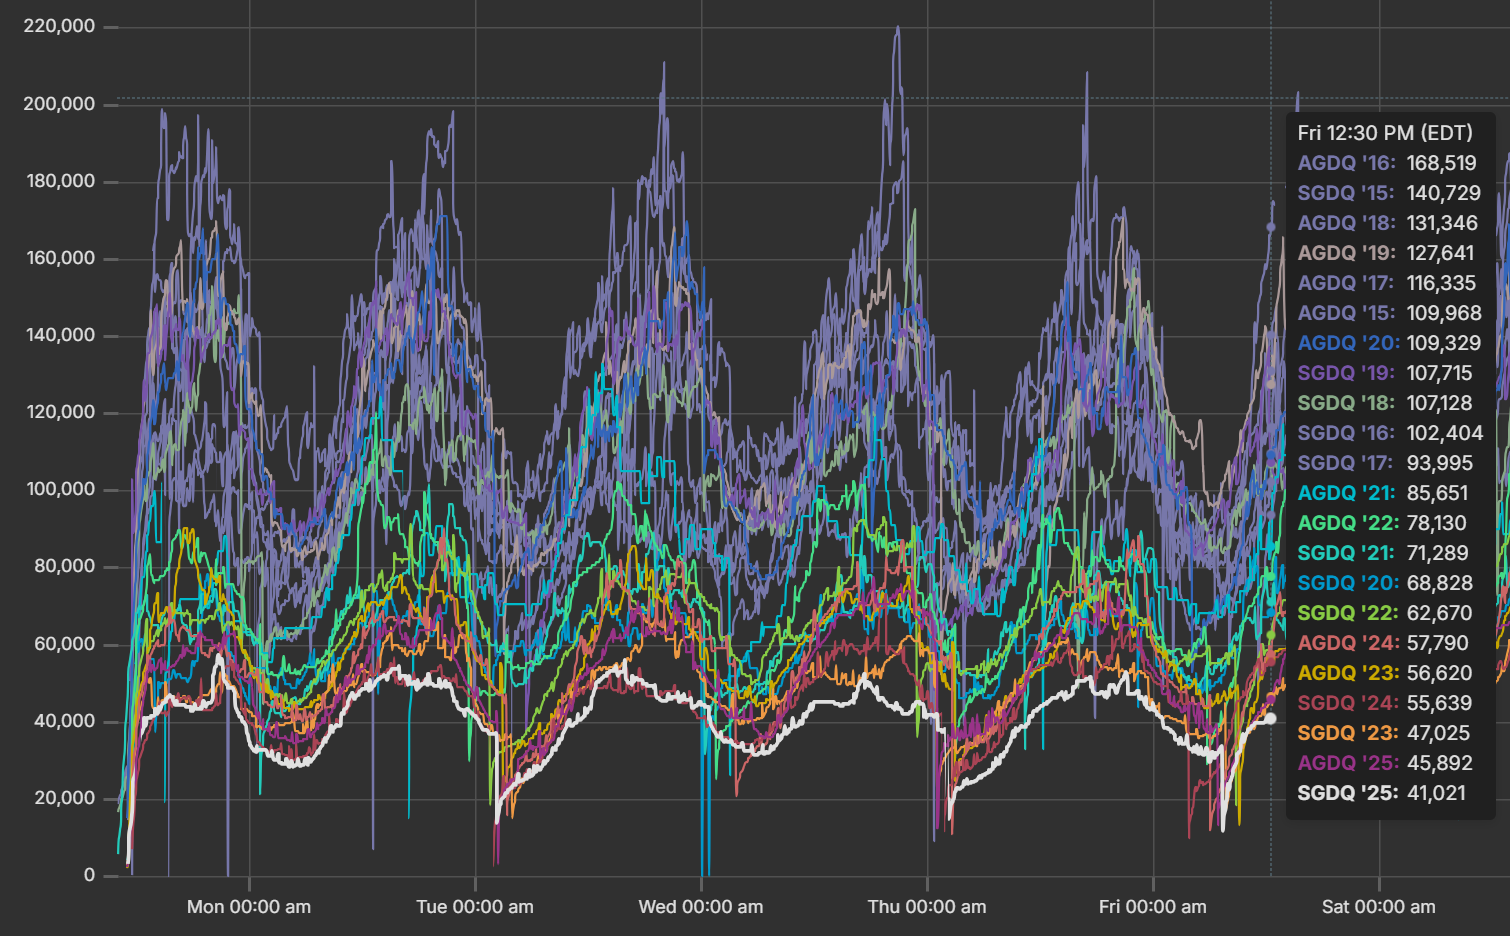Click the AGDQ '19 tooltip entry

[x=1386, y=253]
